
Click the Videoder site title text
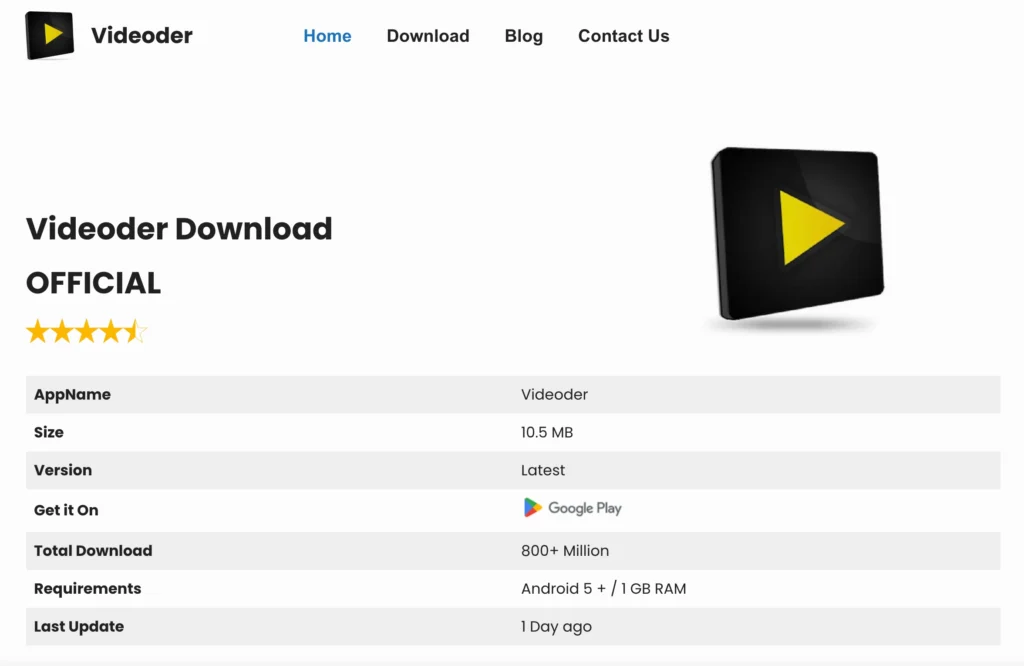pyautogui.click(x=142, y=36)
